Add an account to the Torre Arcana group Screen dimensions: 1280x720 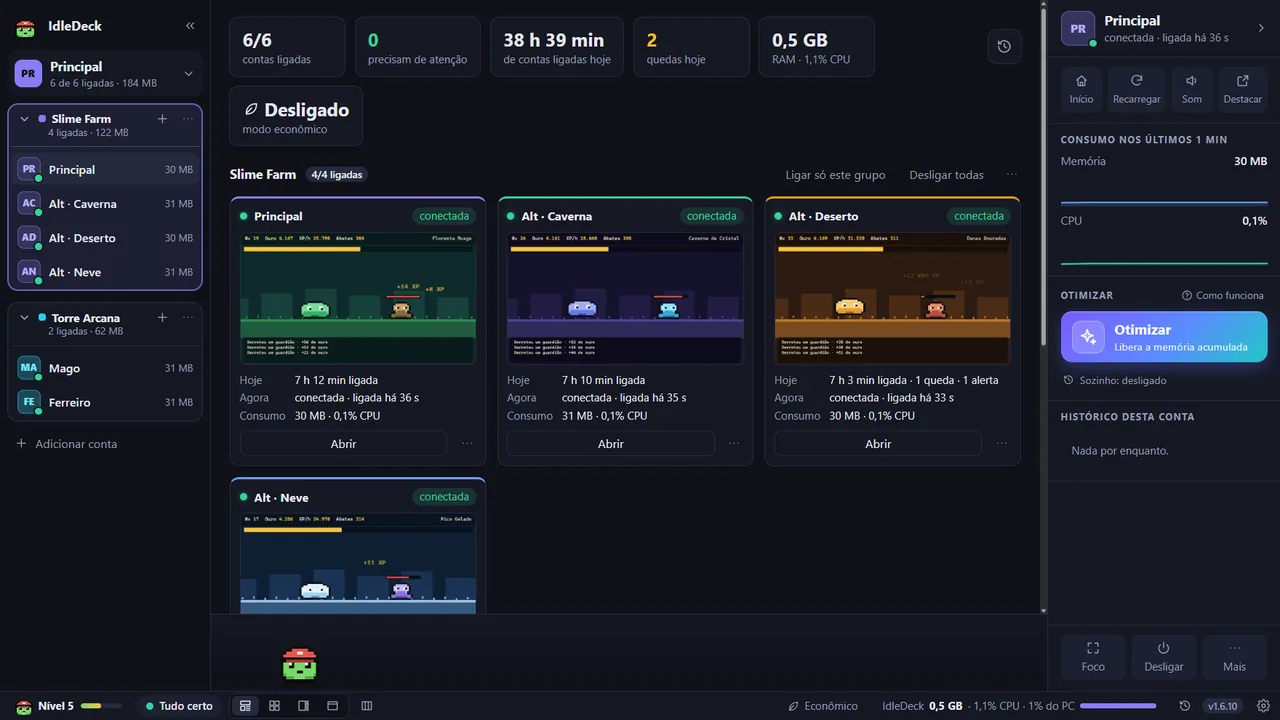[163, 318]
